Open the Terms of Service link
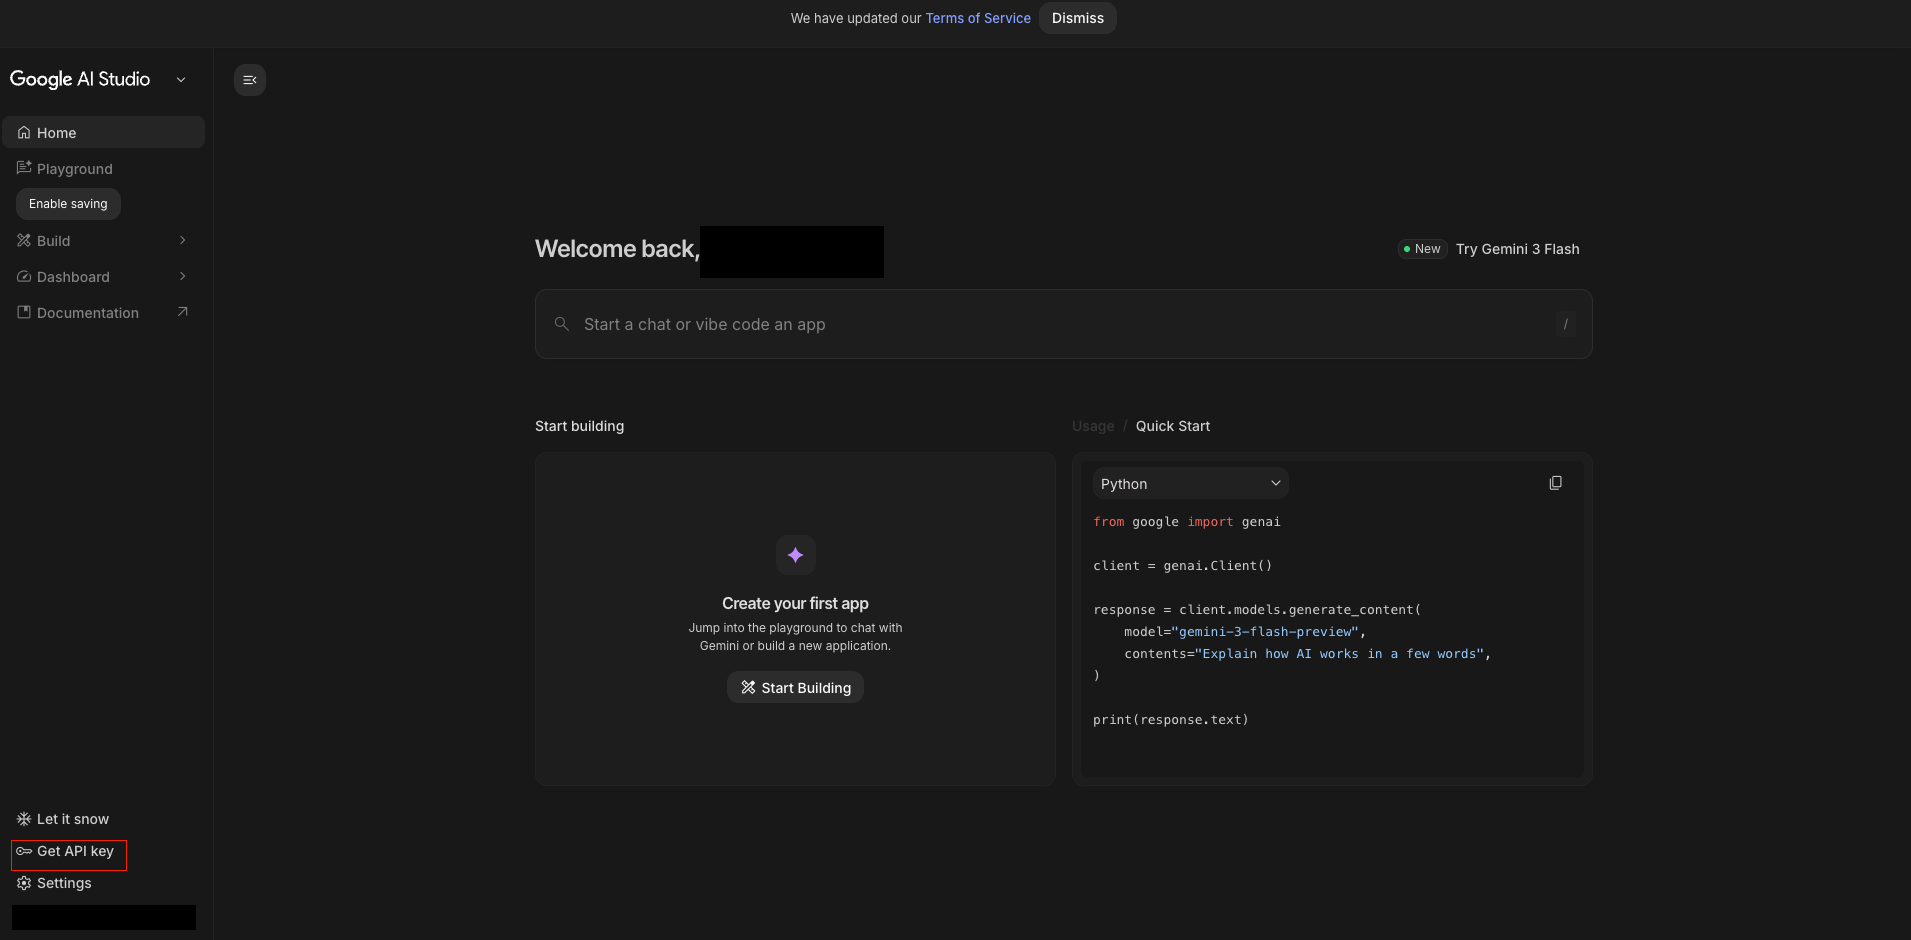1911x940 pixels. coord(978,18)
